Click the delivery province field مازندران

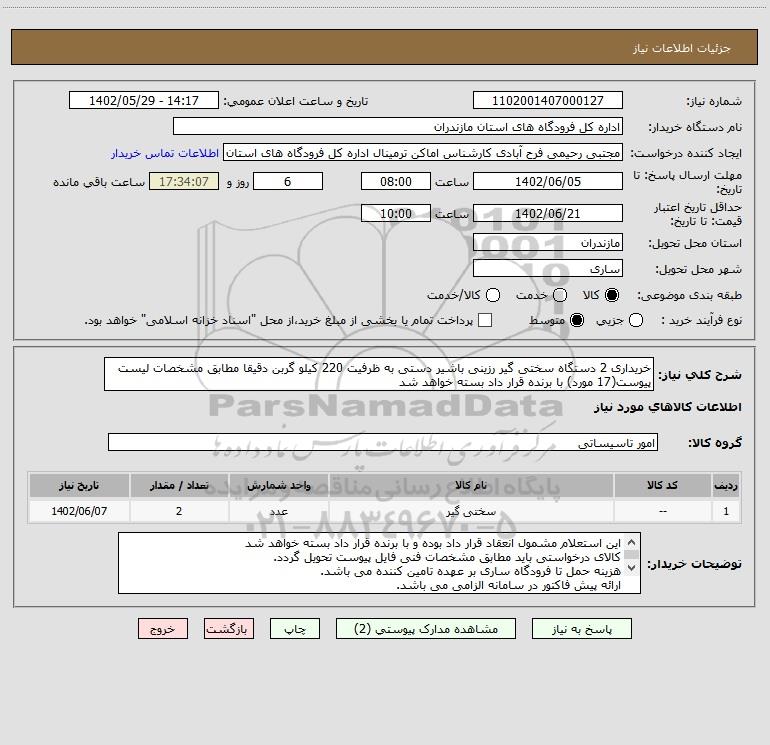(x=548, y=243)
